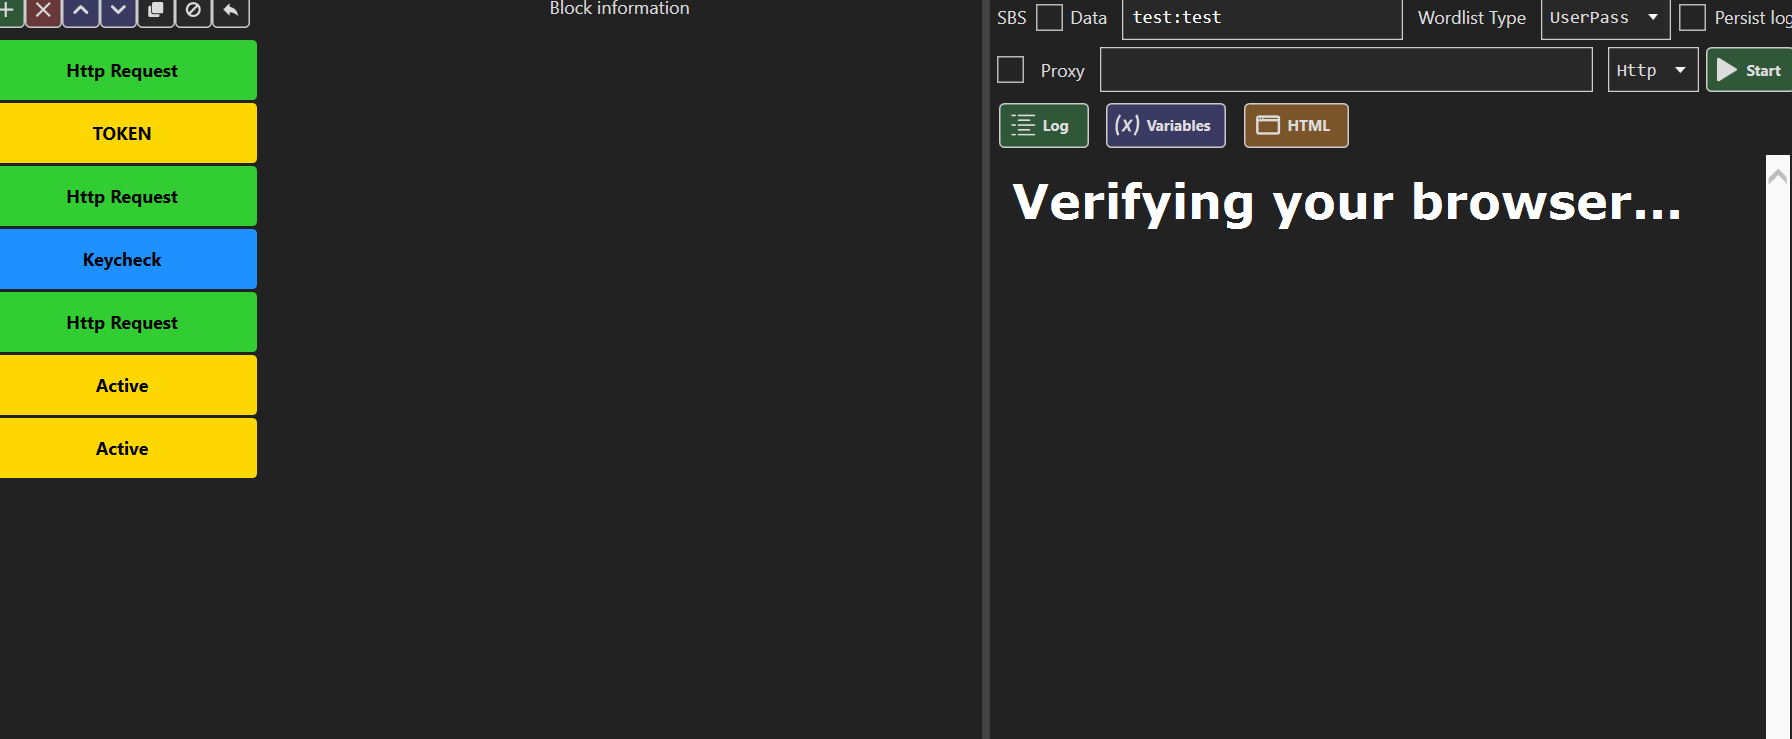The height and width of the screenshot is (739, 1792).
Task: Click the test:test data input field
Action: pyautogui.click(x=1262, y=17)
